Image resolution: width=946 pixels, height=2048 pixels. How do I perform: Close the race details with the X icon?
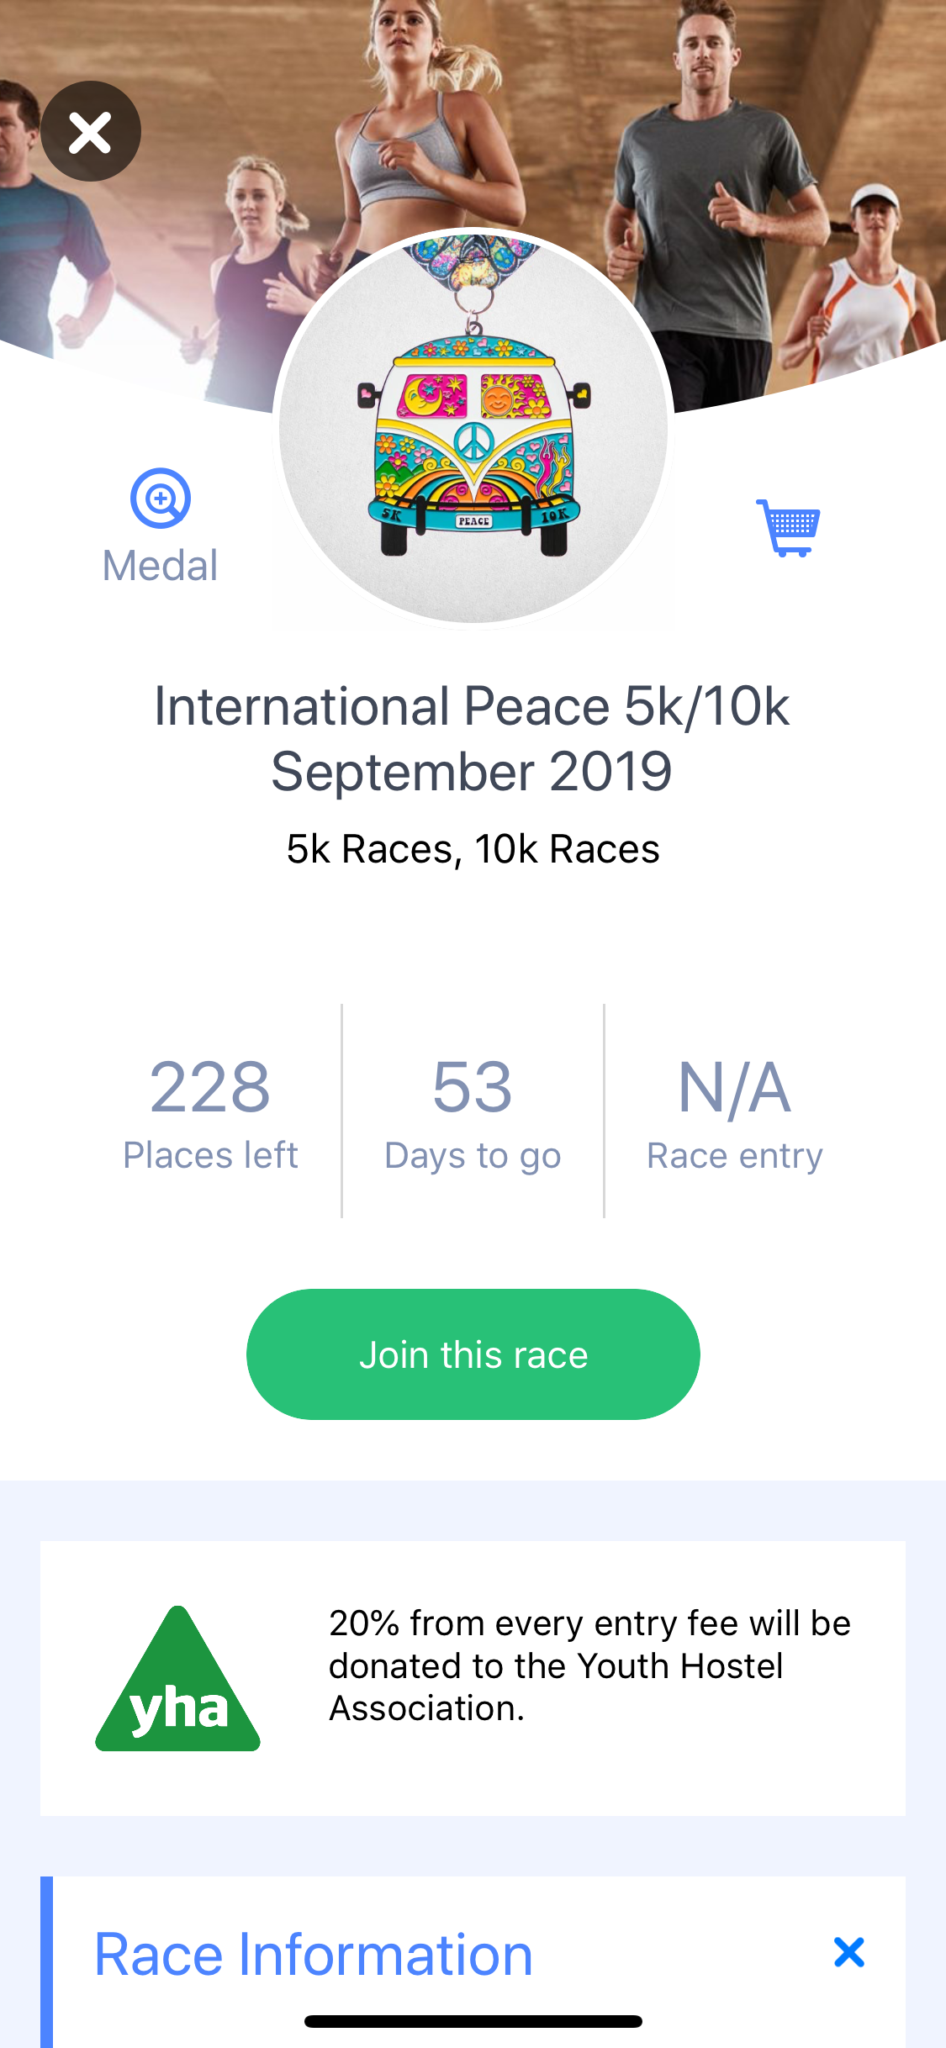(90, 131)
